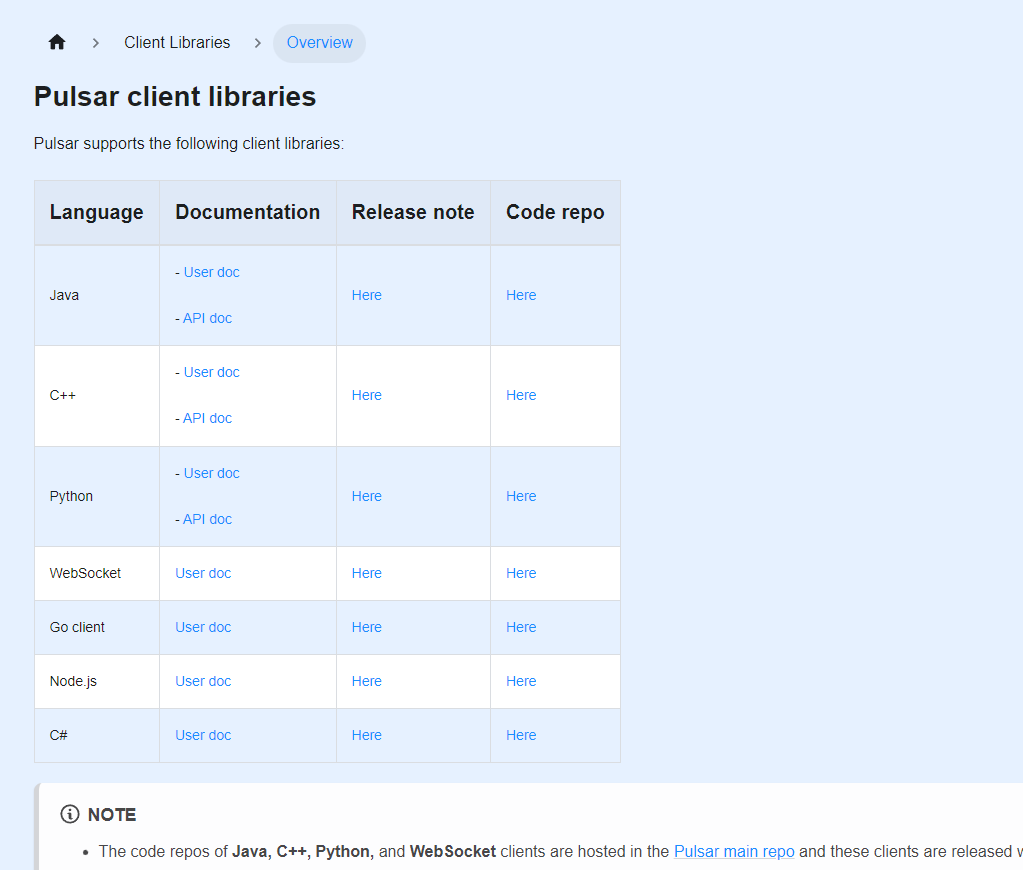Open Node.js User doc link

pyautogui.click(x=203, y=681)
